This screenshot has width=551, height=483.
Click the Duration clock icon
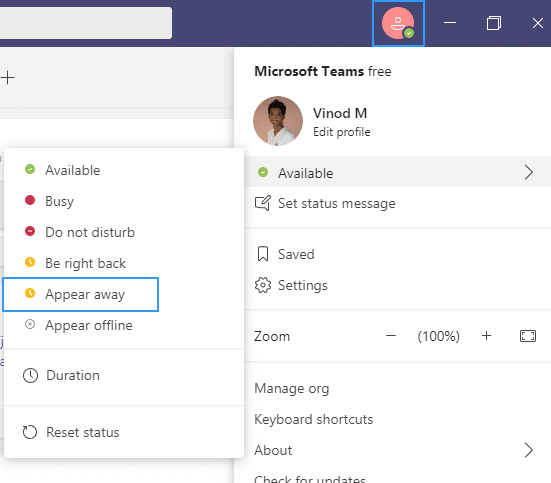pyautogui.click(x=30, y=375)
